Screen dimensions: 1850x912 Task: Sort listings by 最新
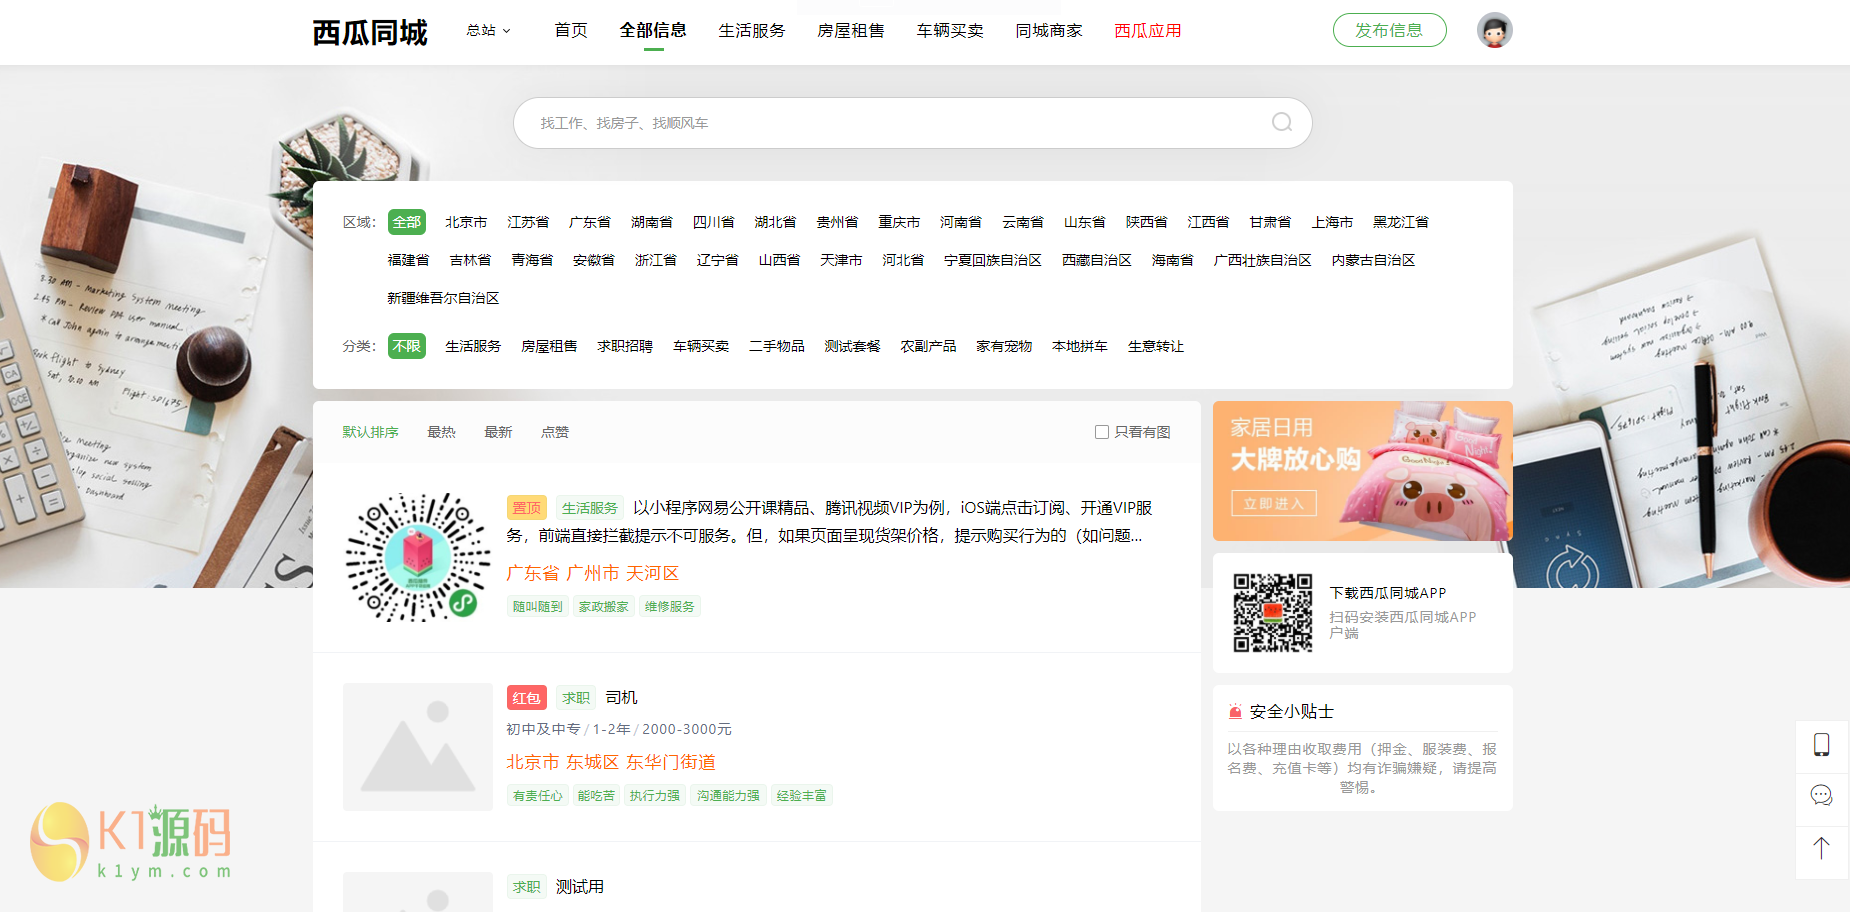click(x=498, y=433)
